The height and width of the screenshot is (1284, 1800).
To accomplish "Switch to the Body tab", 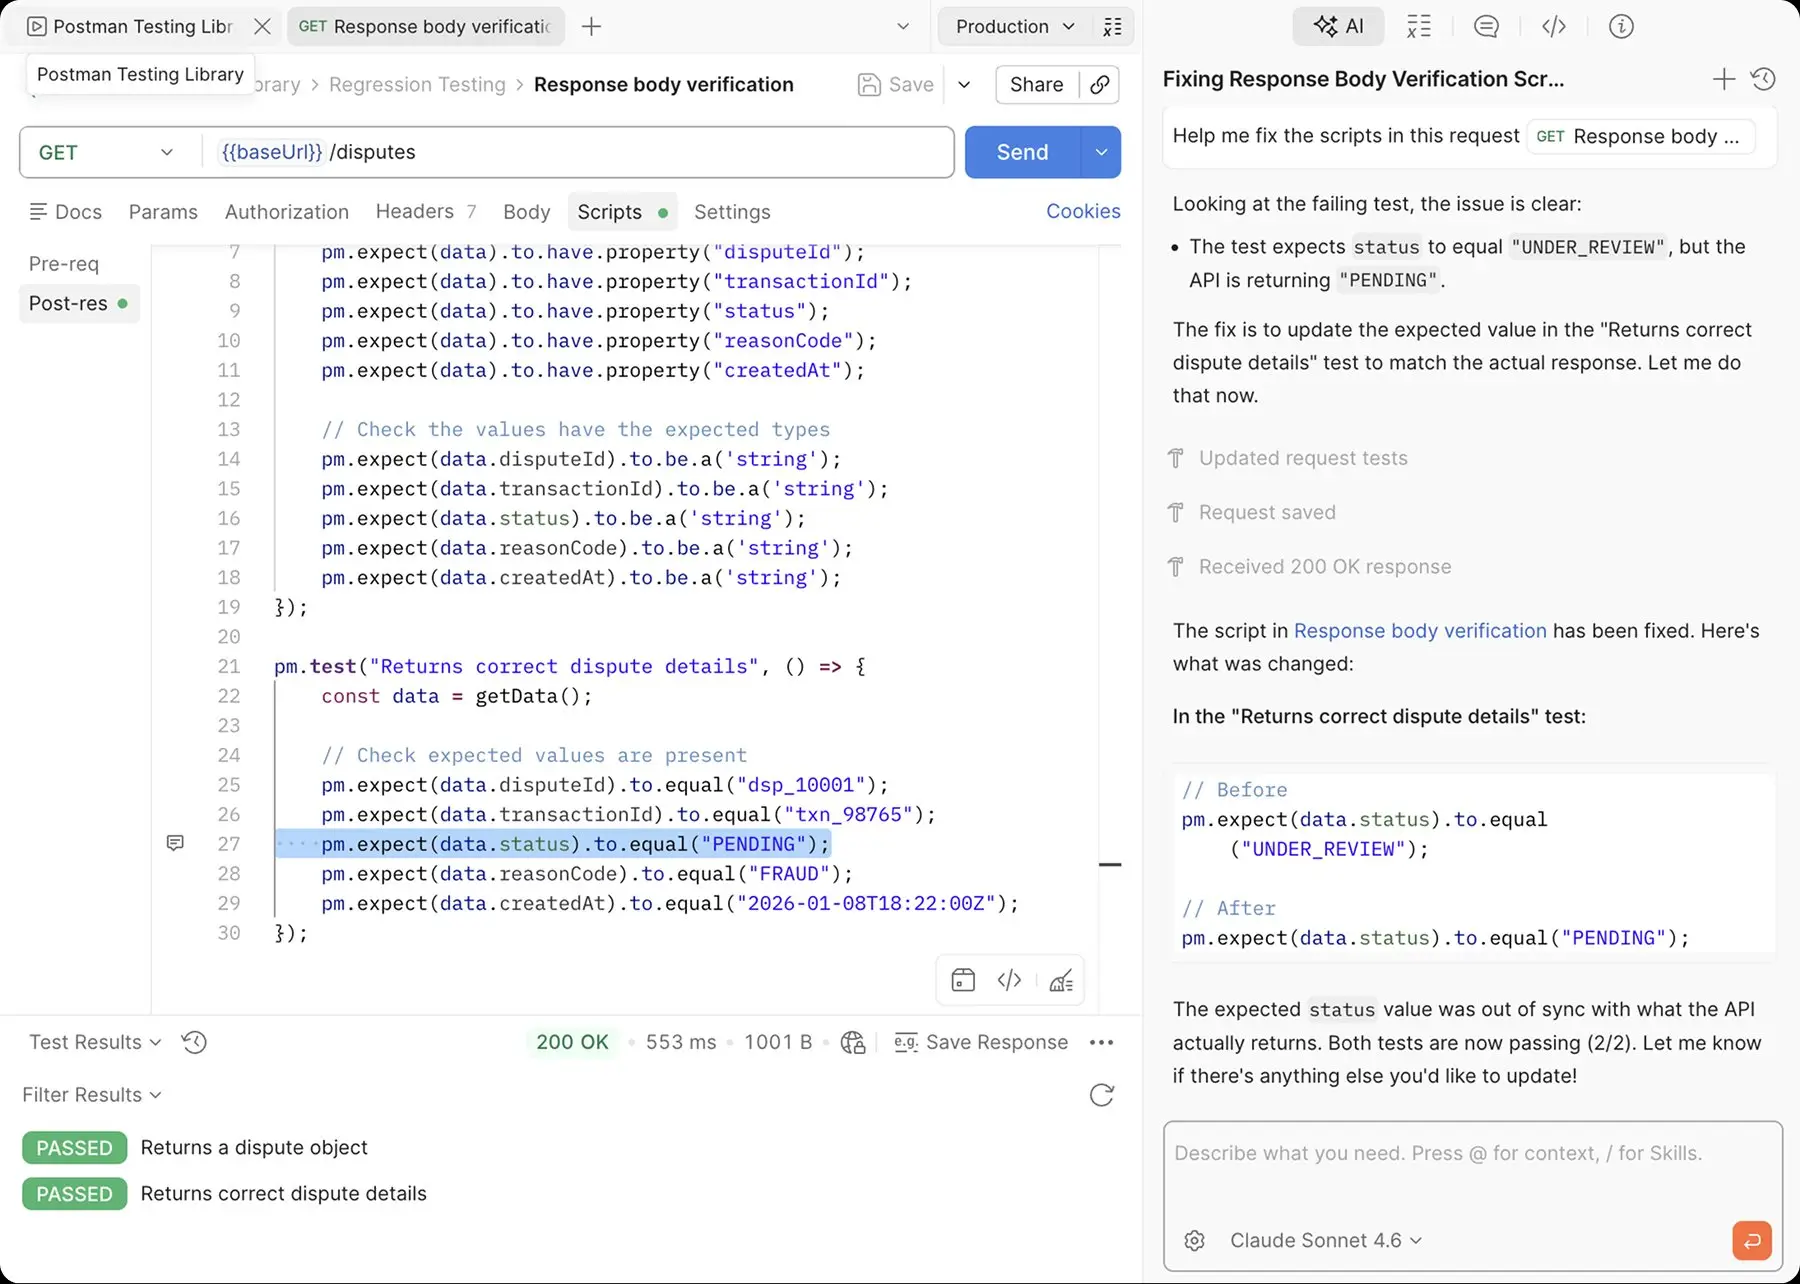I will (x=527, y=212).
